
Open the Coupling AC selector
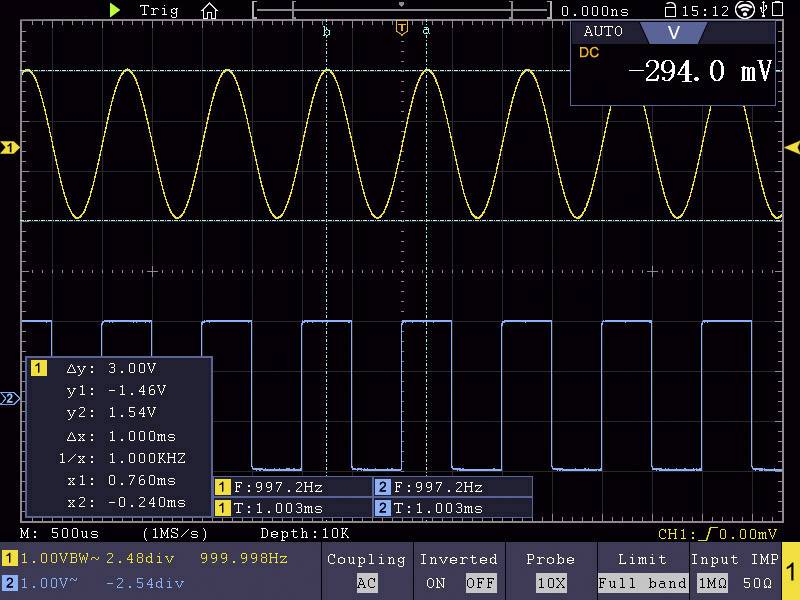click(366, 582)
